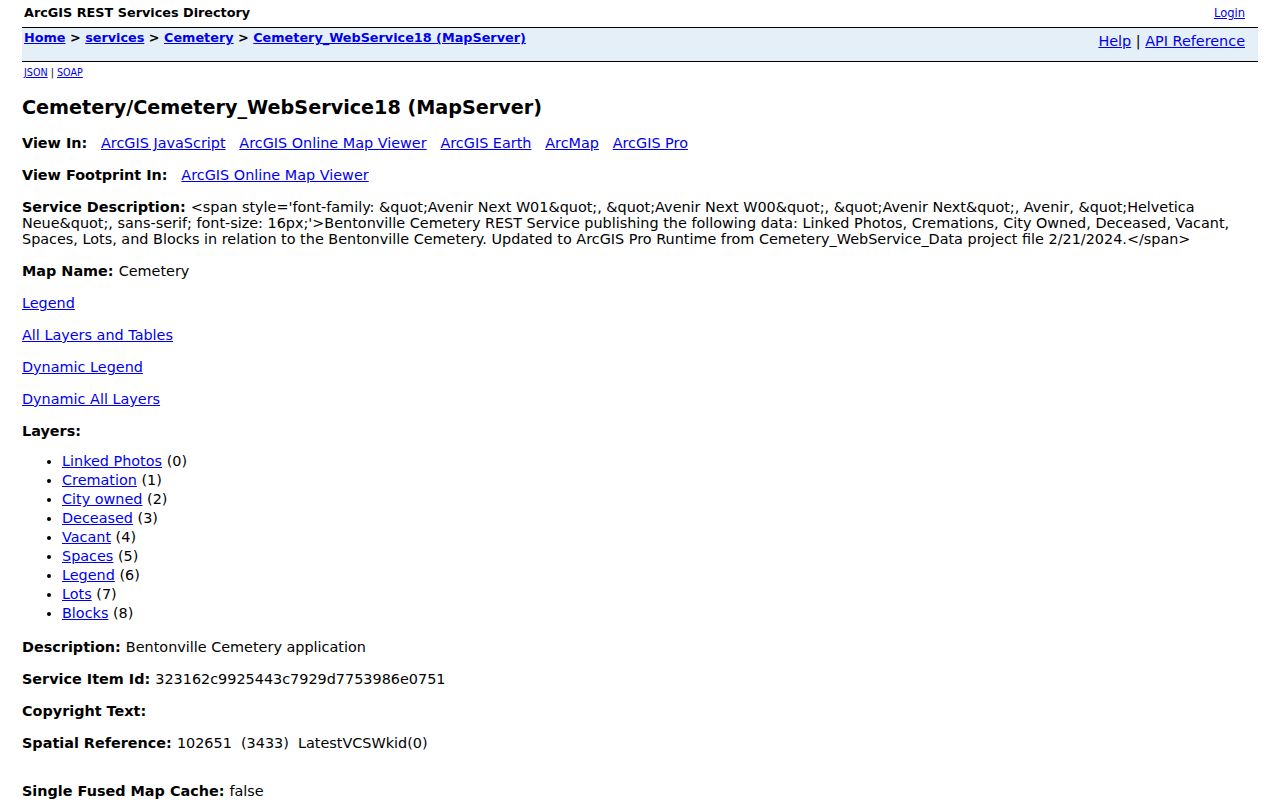Open the City owned layer
The height and width of the screenshot is (800, 1280).
[102, 499]
